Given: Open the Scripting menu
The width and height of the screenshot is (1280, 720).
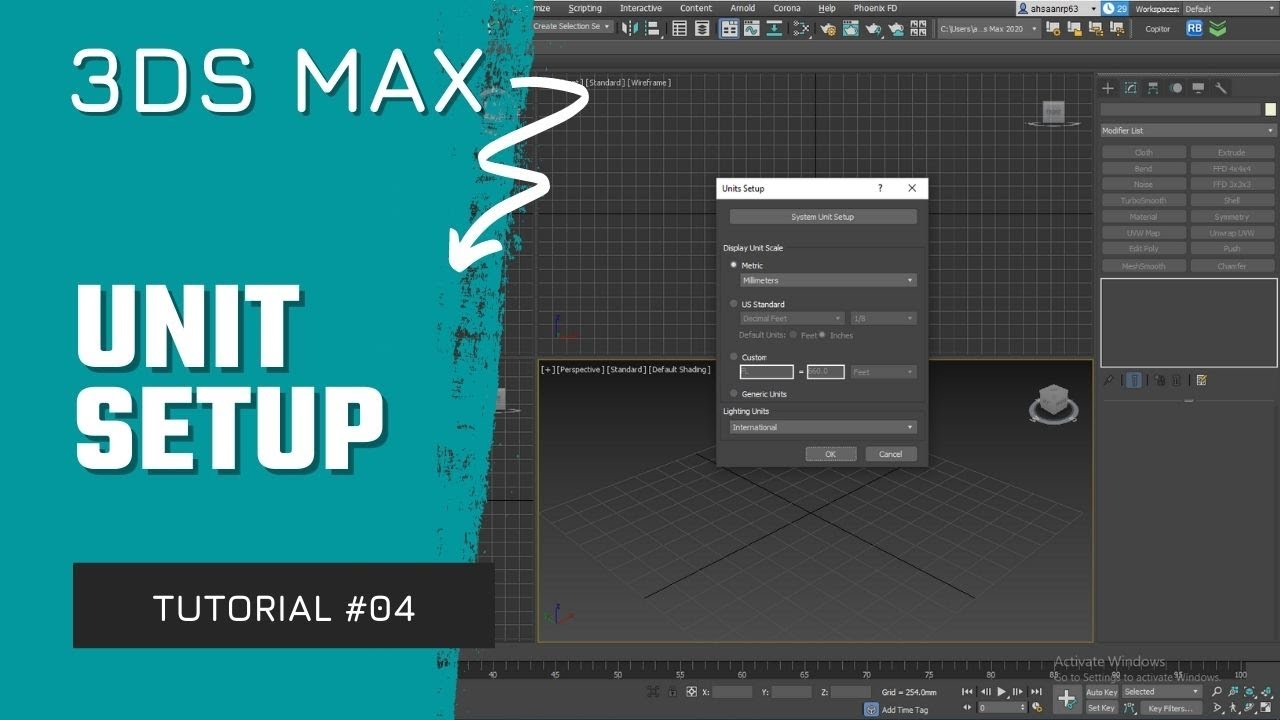Looking at the screenshot, I should coord(585,8).
